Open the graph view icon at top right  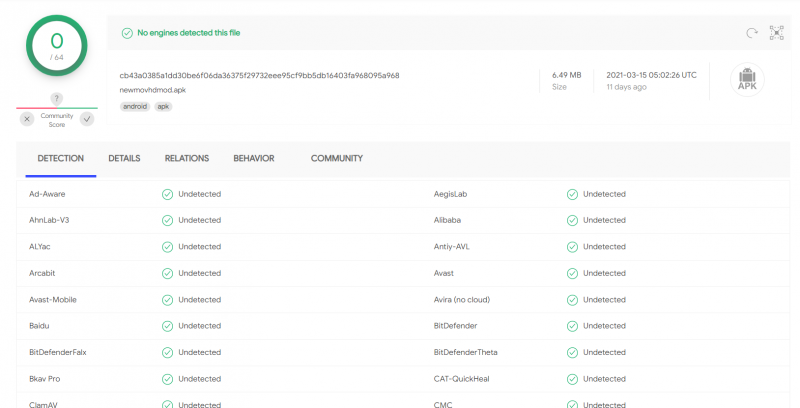coord(776,33)
